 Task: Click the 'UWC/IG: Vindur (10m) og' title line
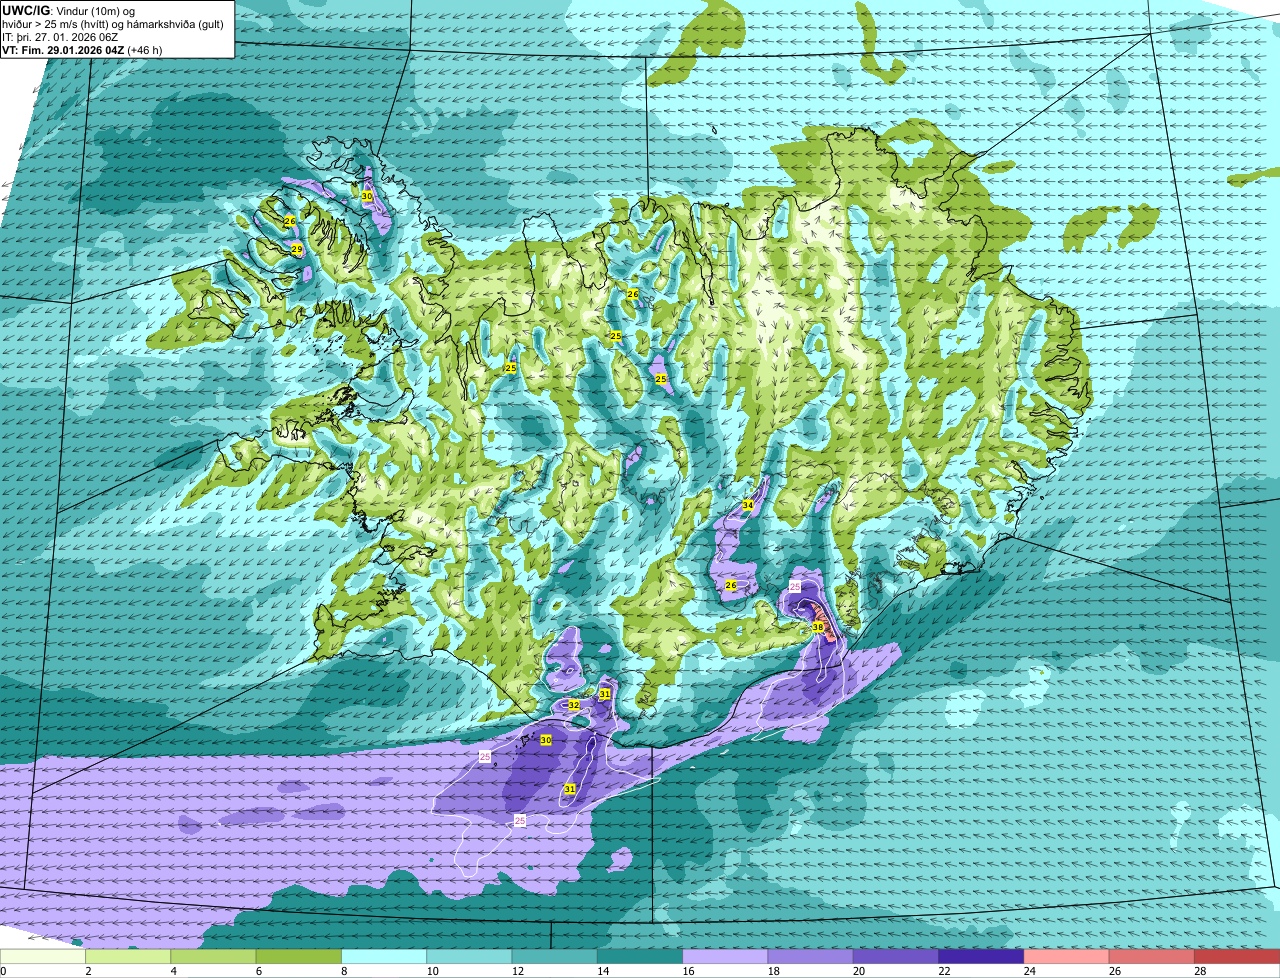(68, 11)
